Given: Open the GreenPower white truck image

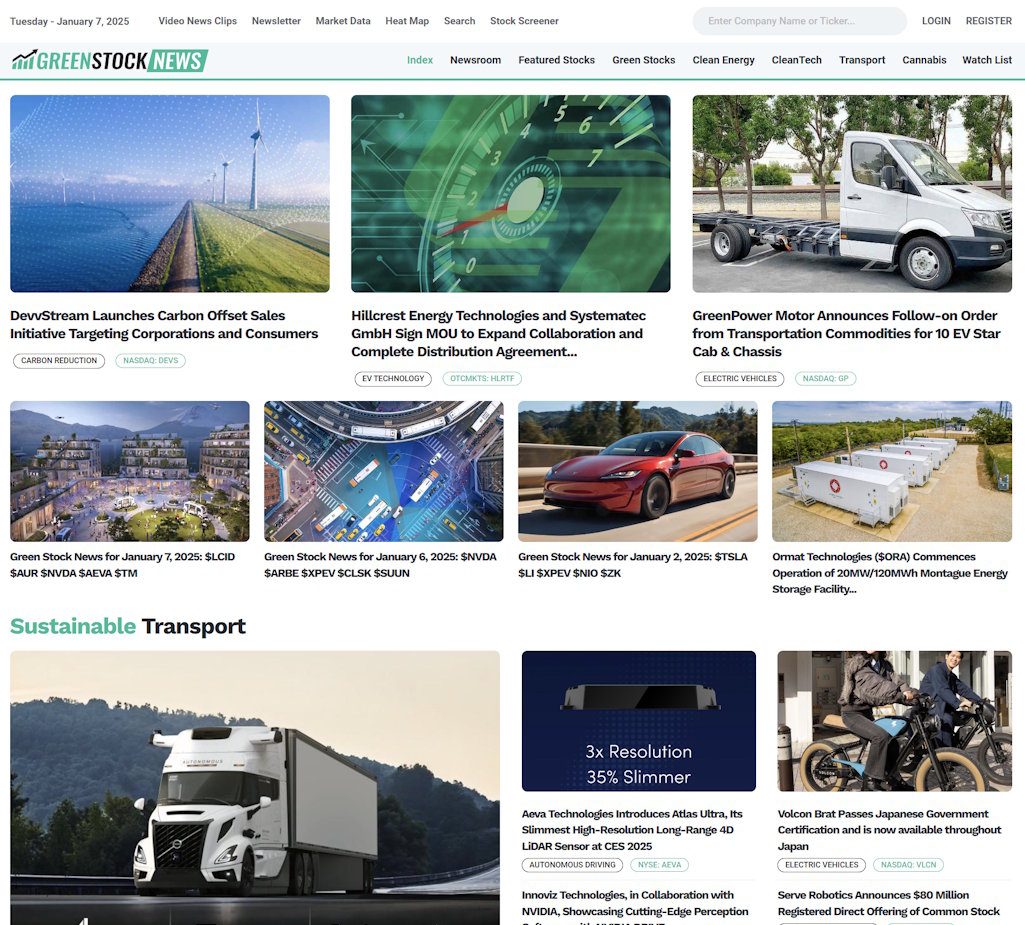Looking at the screenshot, I should pyautogui.click(x=852, y=193).
